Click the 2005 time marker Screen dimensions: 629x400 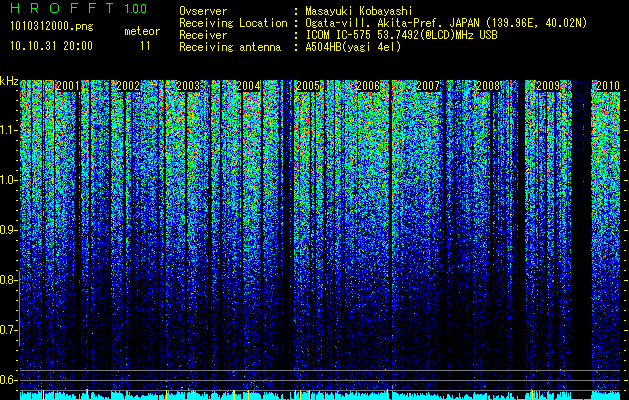308,86
